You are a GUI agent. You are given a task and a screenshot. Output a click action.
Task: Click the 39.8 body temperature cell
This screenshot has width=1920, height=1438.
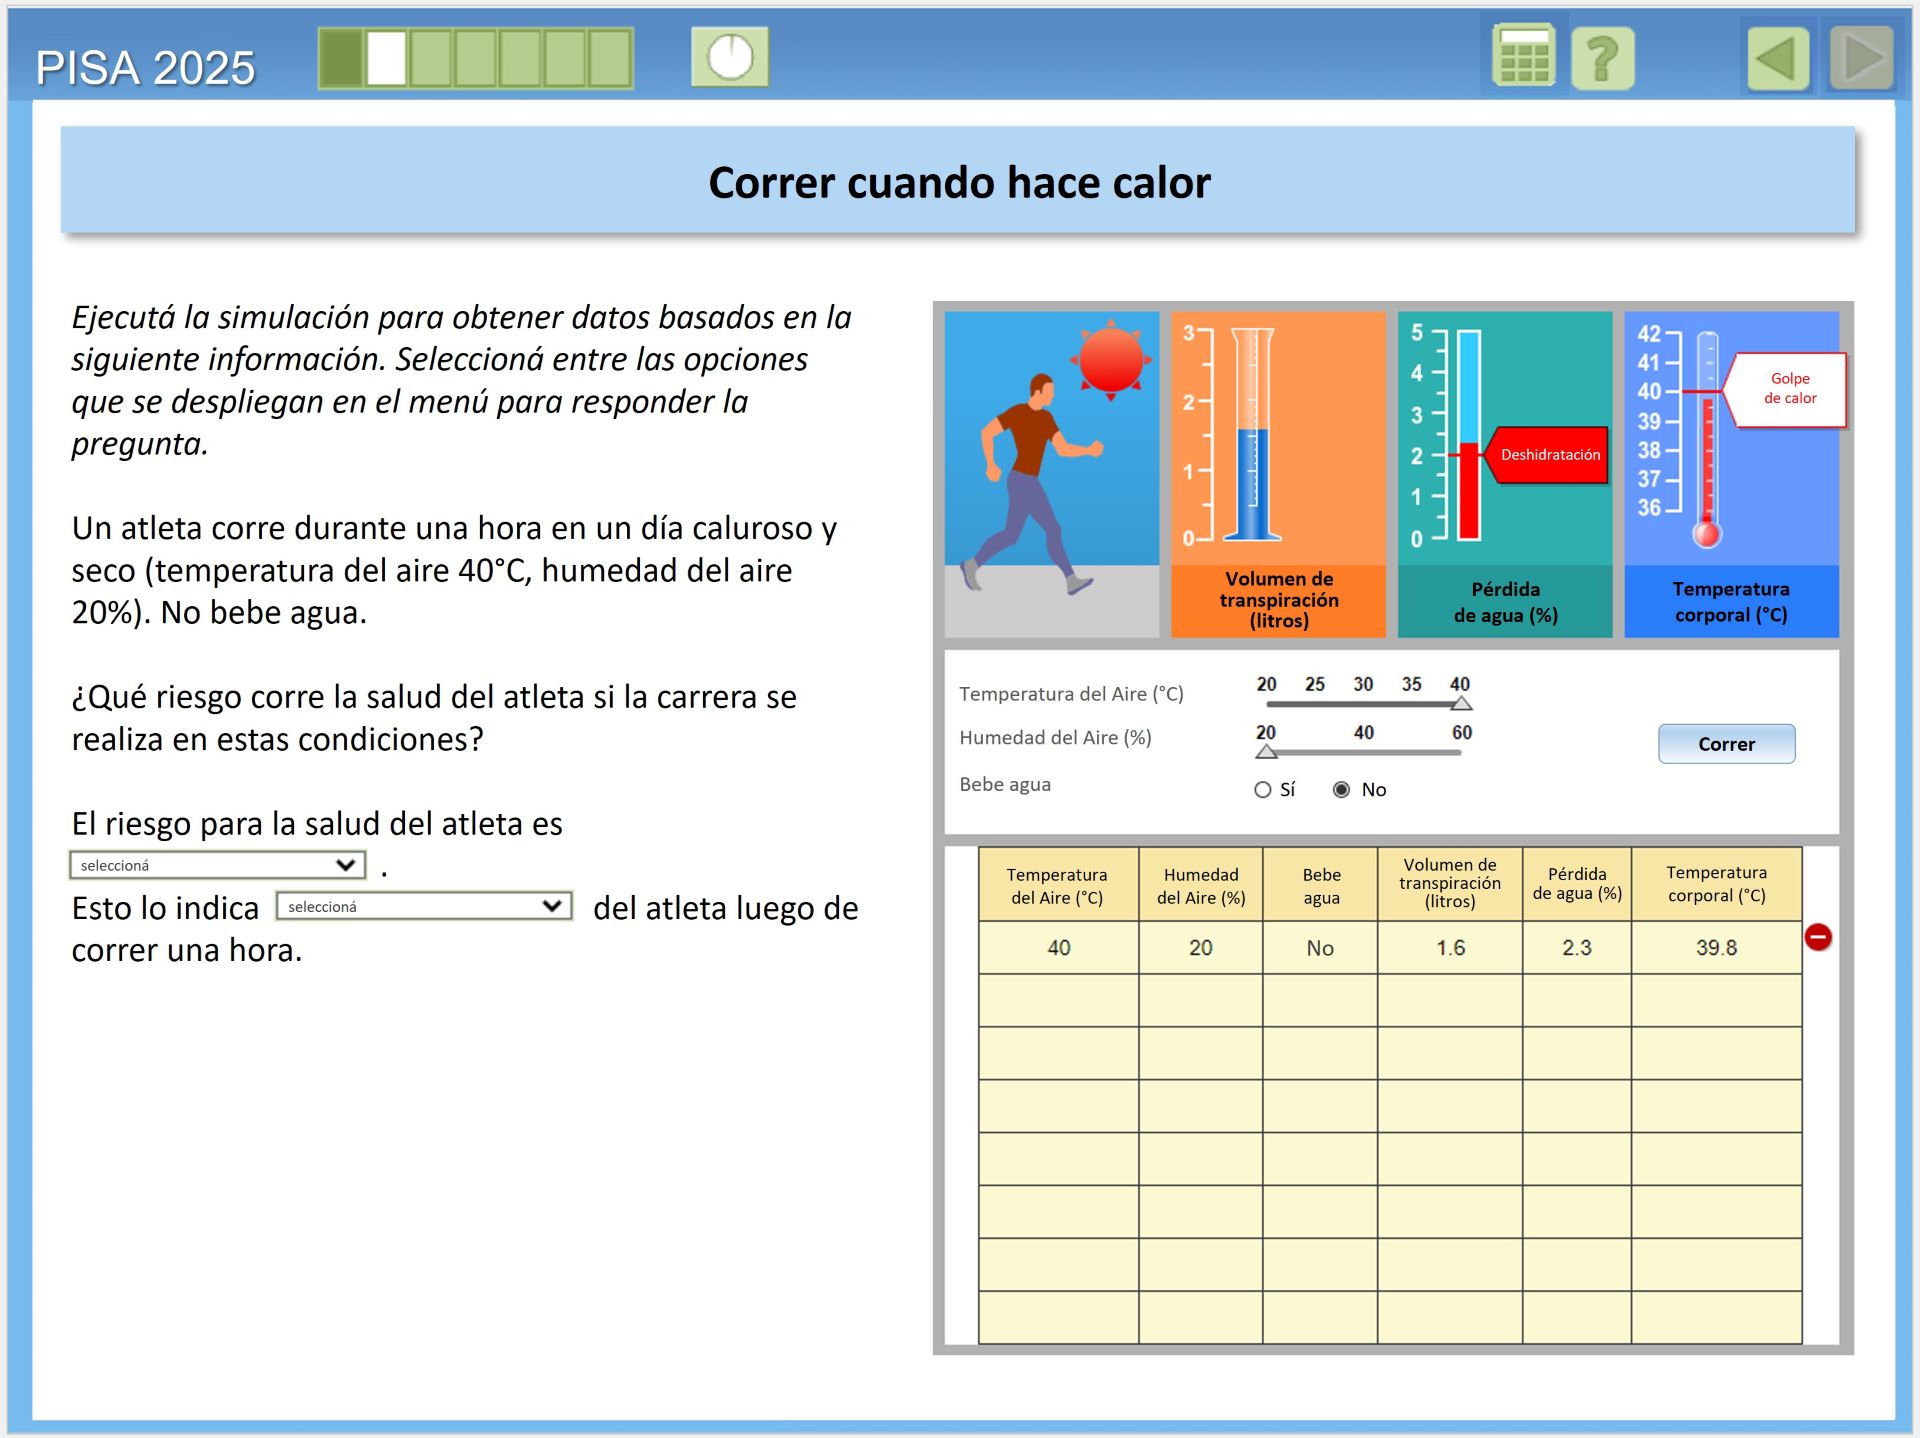1716,947
